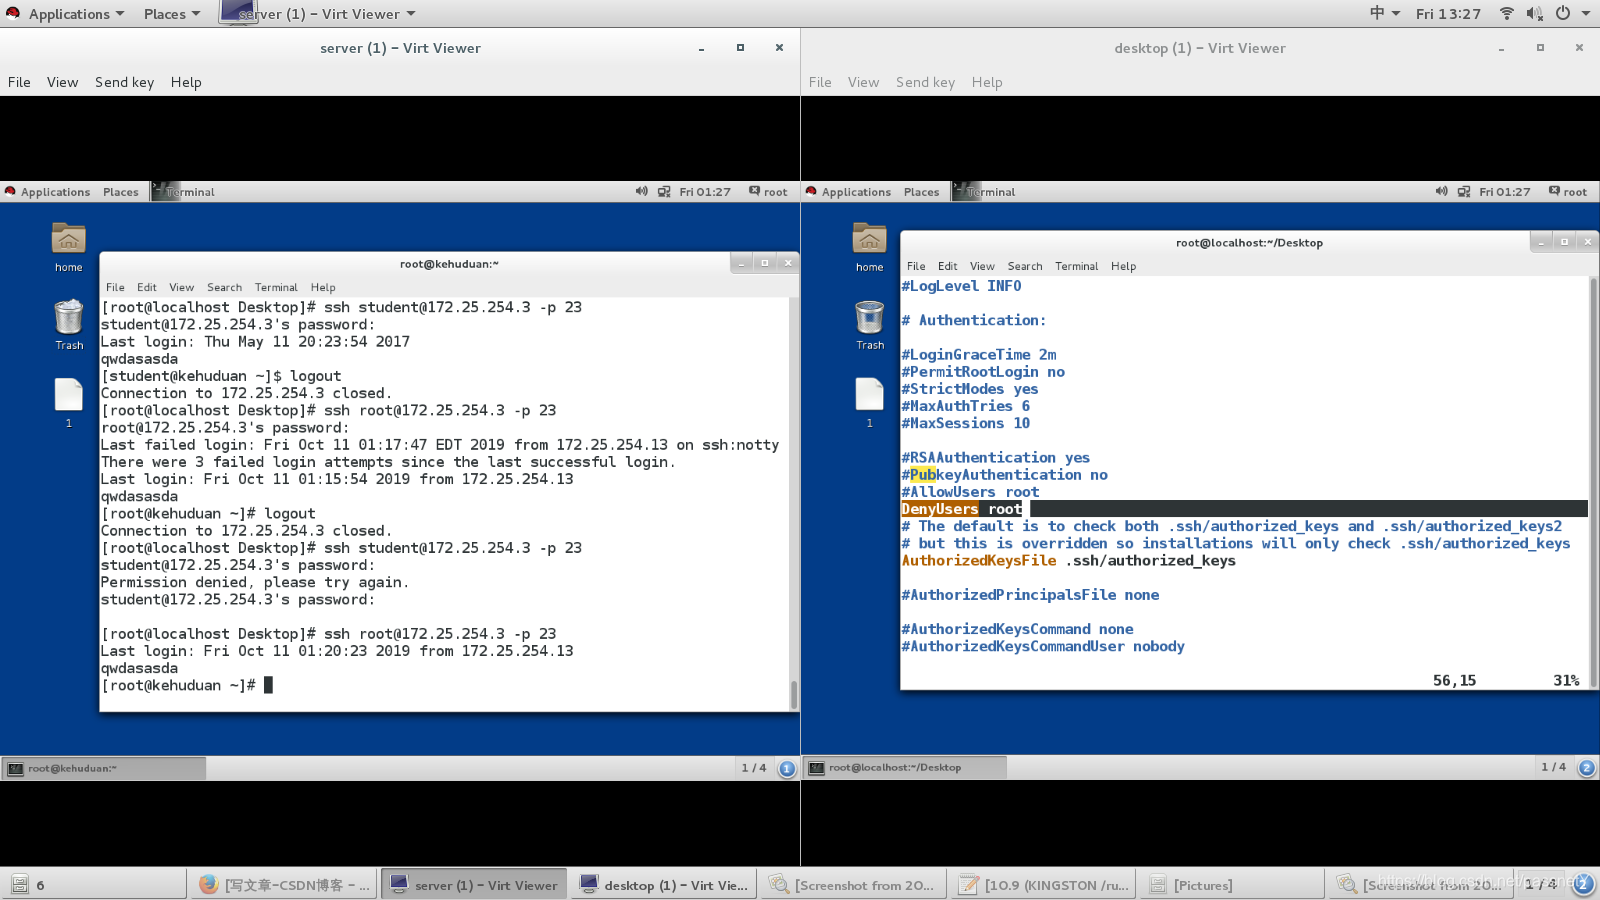Open Send key menu in desktop Virt Viewer
The image size is (1600, 900).
click(x=925, y=82)
